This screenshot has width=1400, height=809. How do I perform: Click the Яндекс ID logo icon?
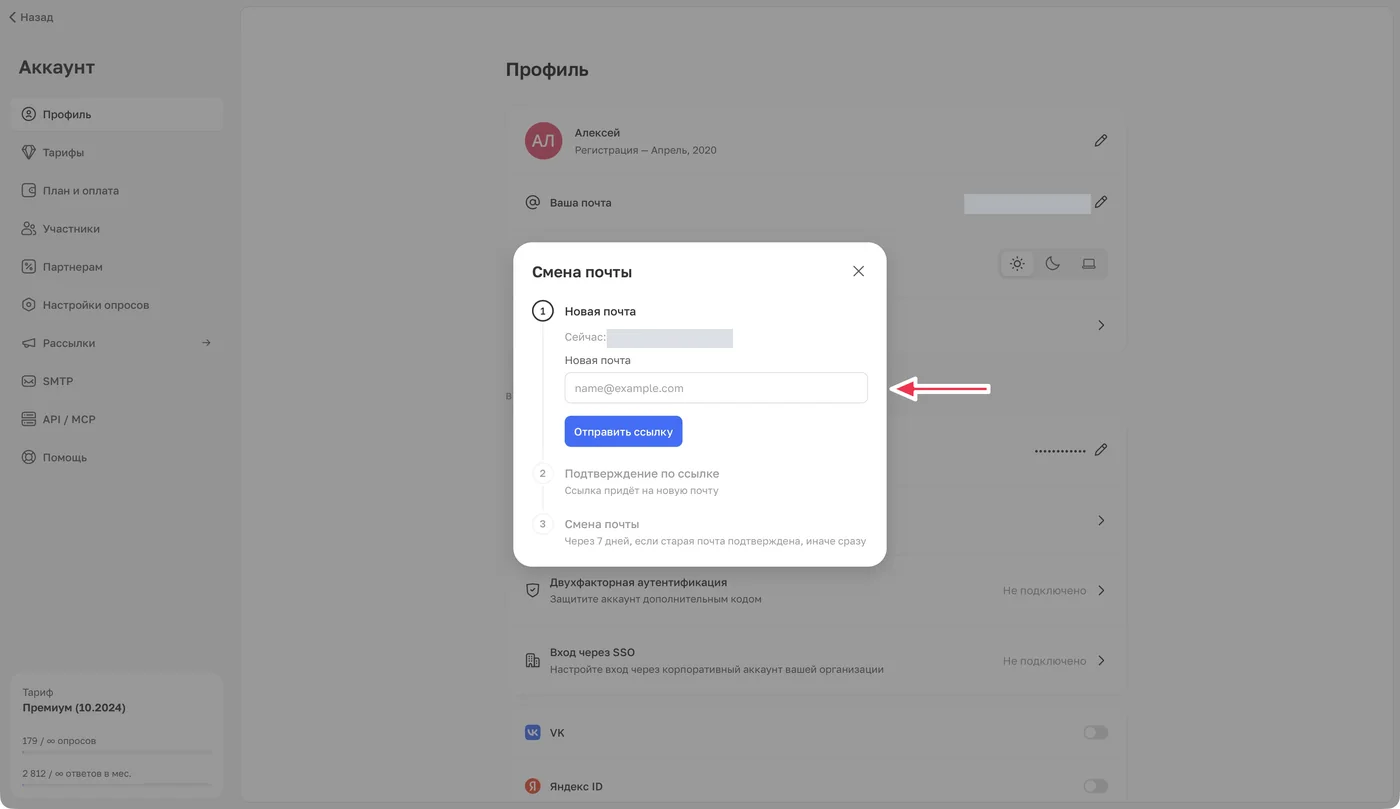533,787
